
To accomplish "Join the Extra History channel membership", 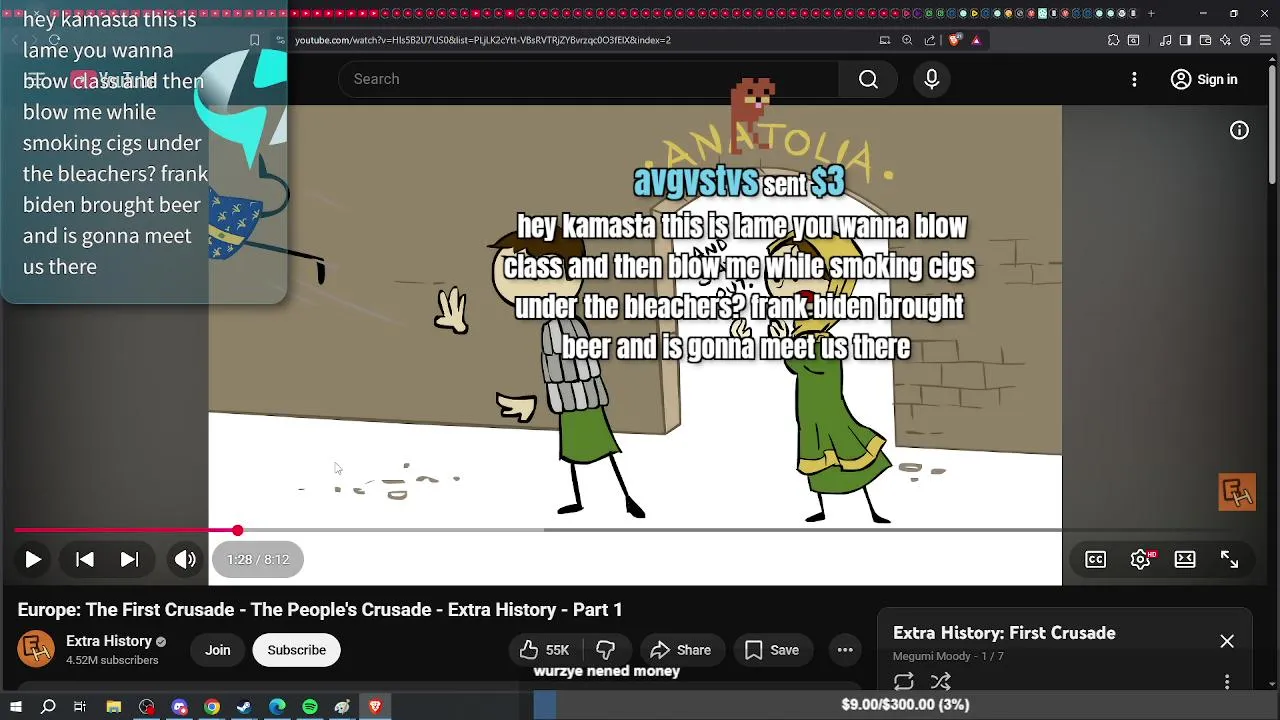I will click(218, 650).
